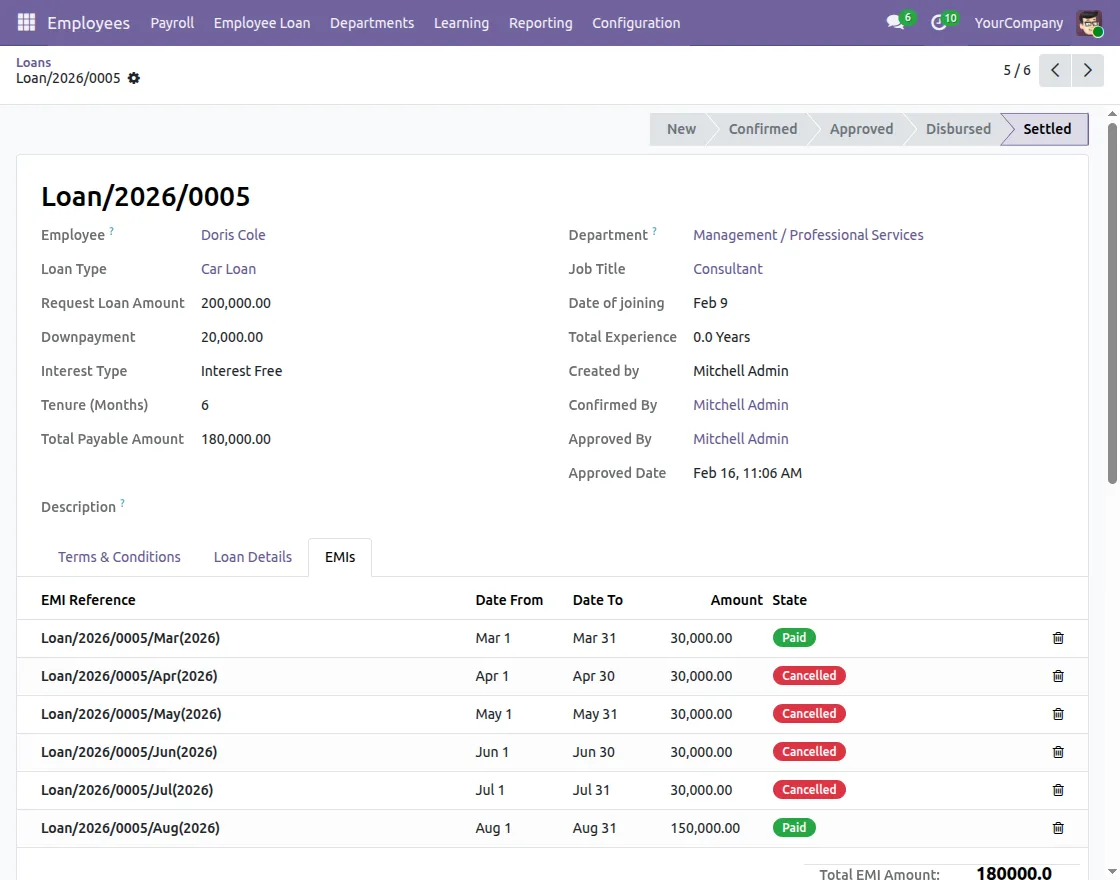Go to the previous loan record

point(1055,70)
